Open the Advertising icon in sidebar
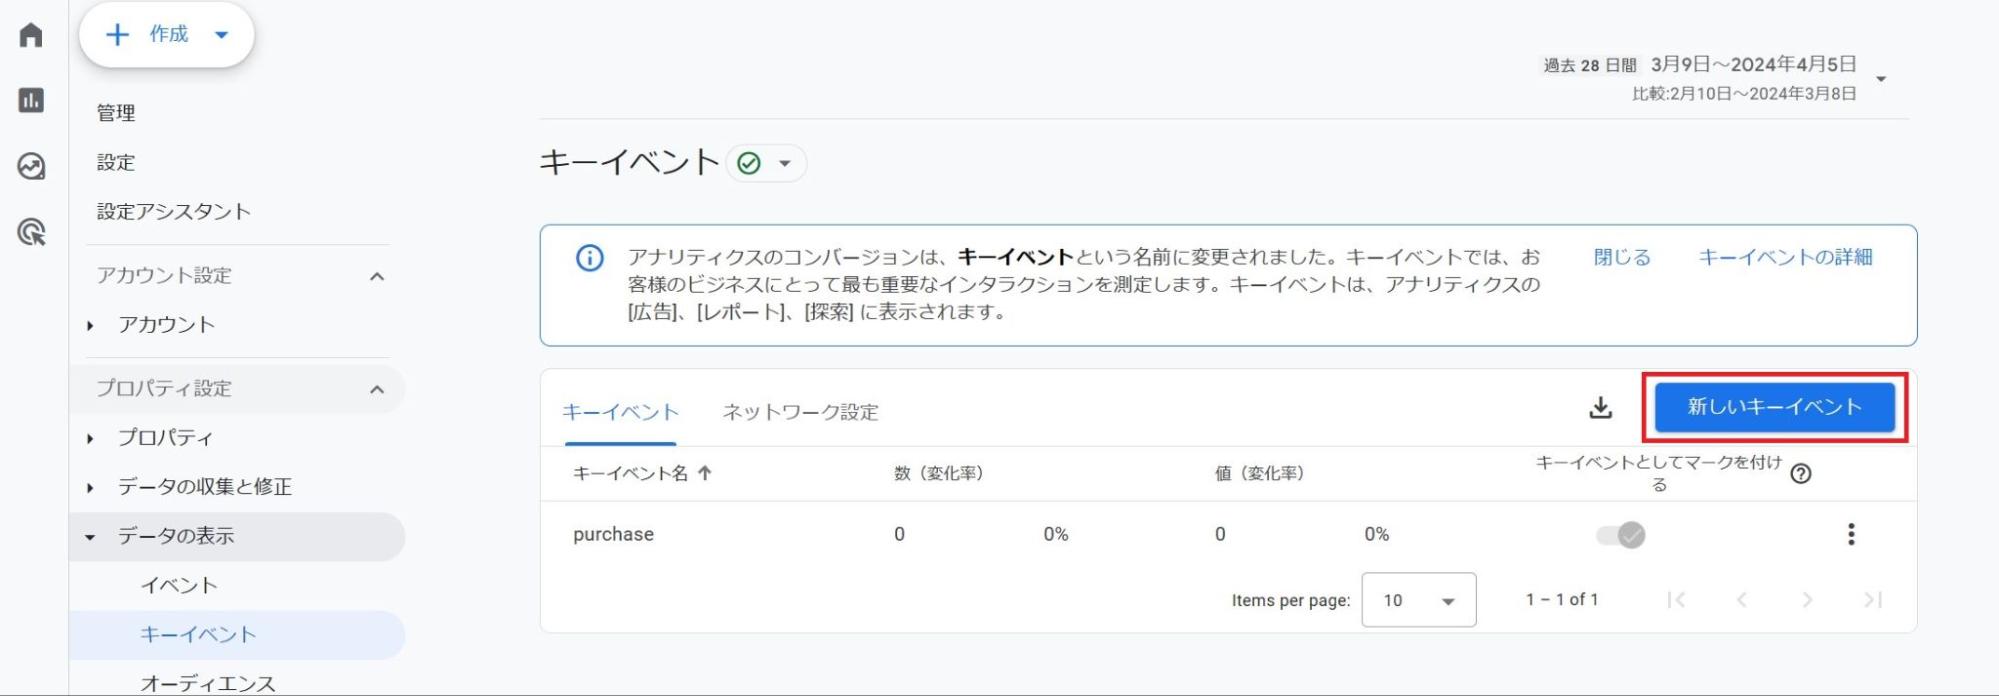 coord(31,233)
